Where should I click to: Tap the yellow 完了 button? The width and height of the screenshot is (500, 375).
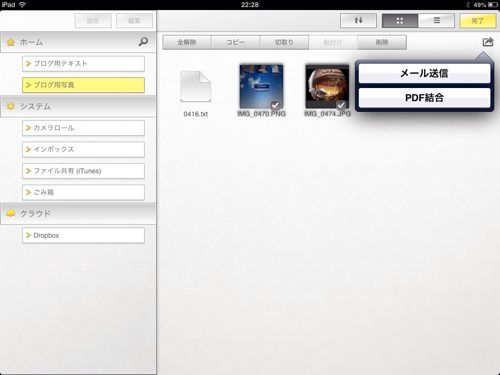(478, 21)
